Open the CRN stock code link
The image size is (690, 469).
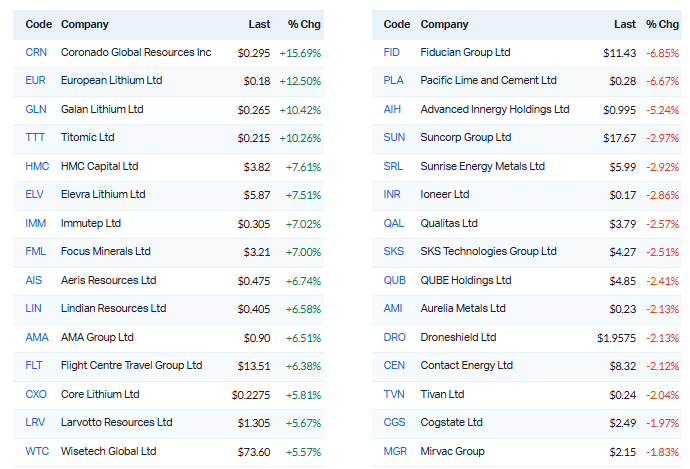[x=36, y=52]
